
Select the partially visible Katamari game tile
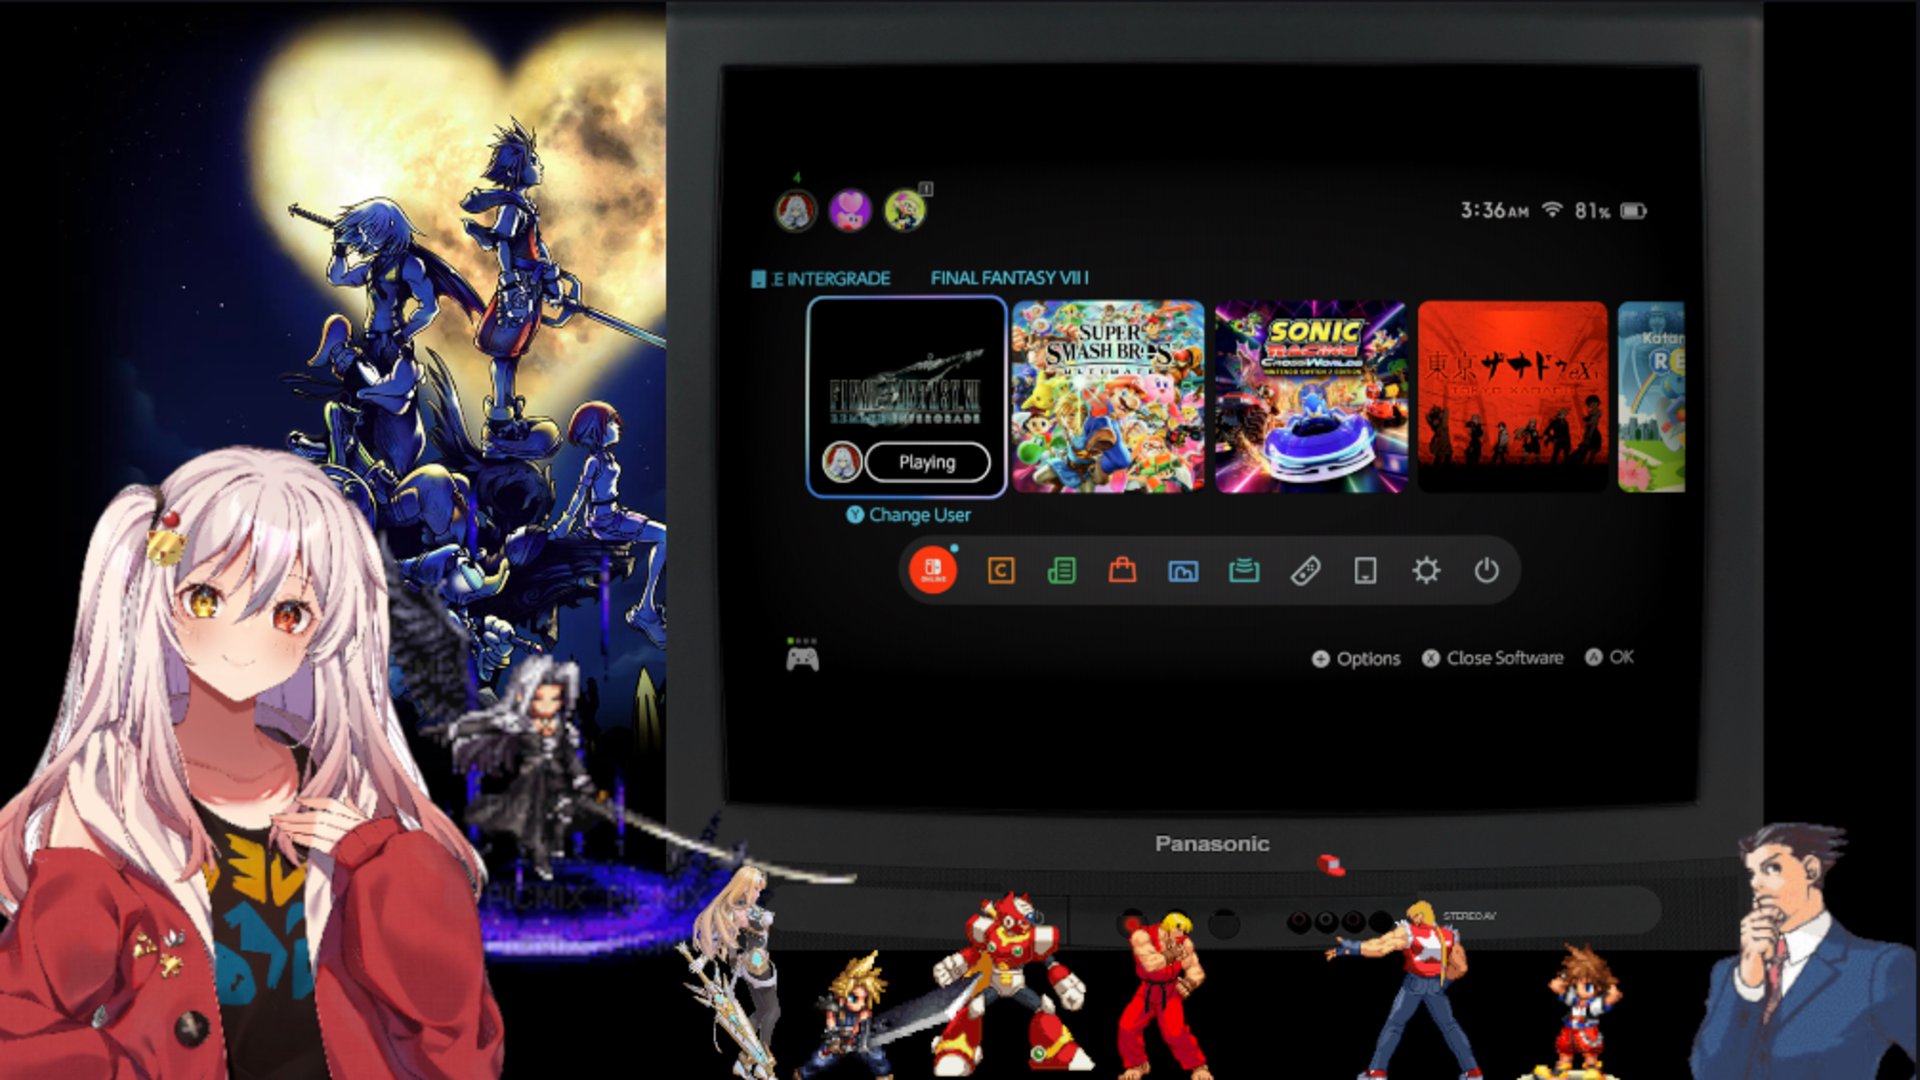(1652, 397)
